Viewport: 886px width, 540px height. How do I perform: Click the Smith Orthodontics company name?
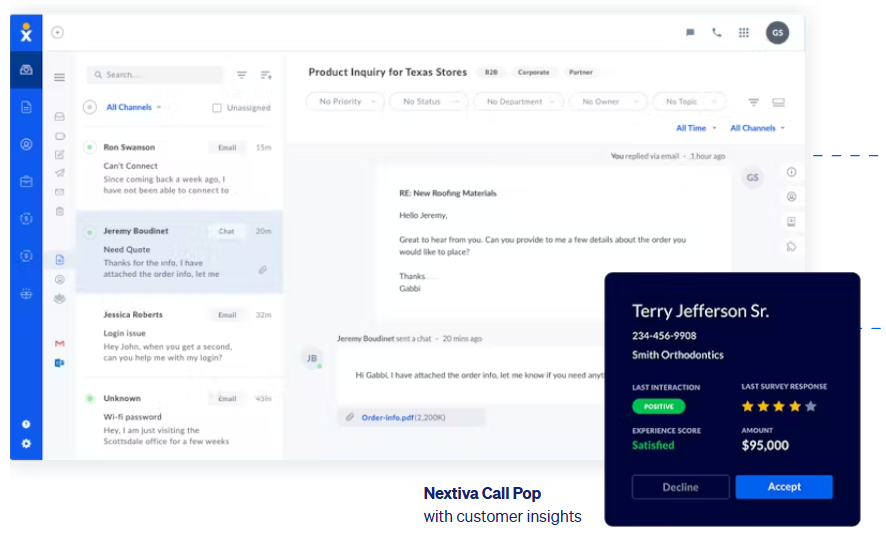pos(677,355)
